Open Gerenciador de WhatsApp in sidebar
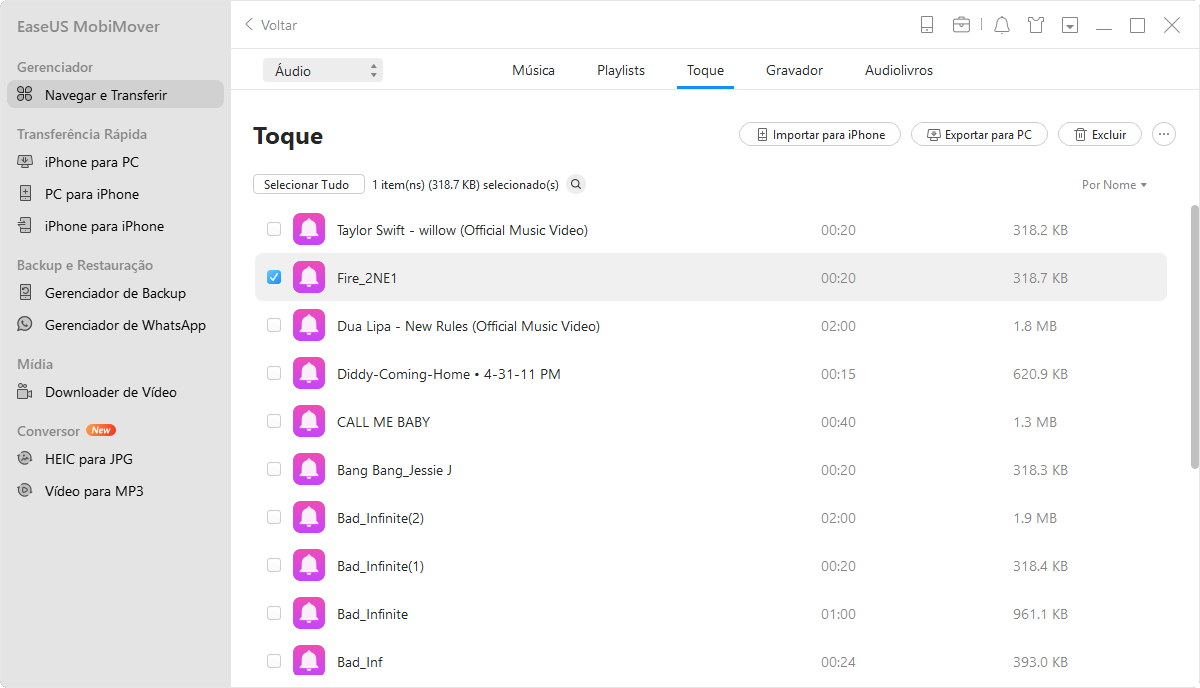The width and height of the screenshot is (1200, 688). (x=124, y=325)
